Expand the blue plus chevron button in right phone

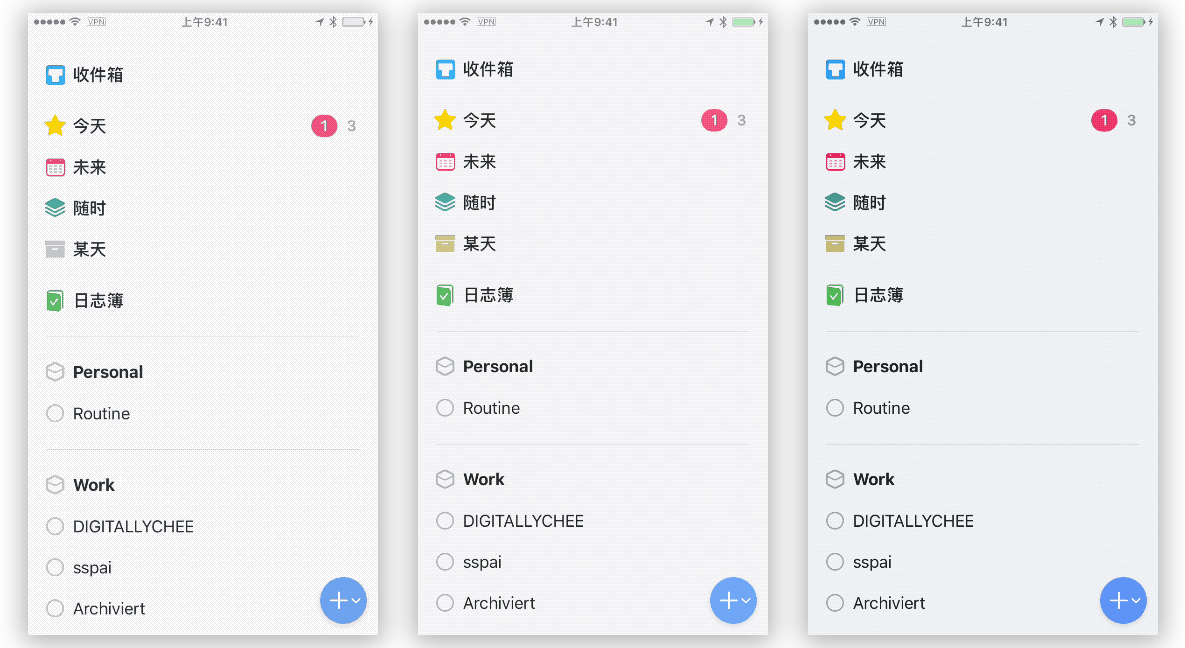(1123, 600)
